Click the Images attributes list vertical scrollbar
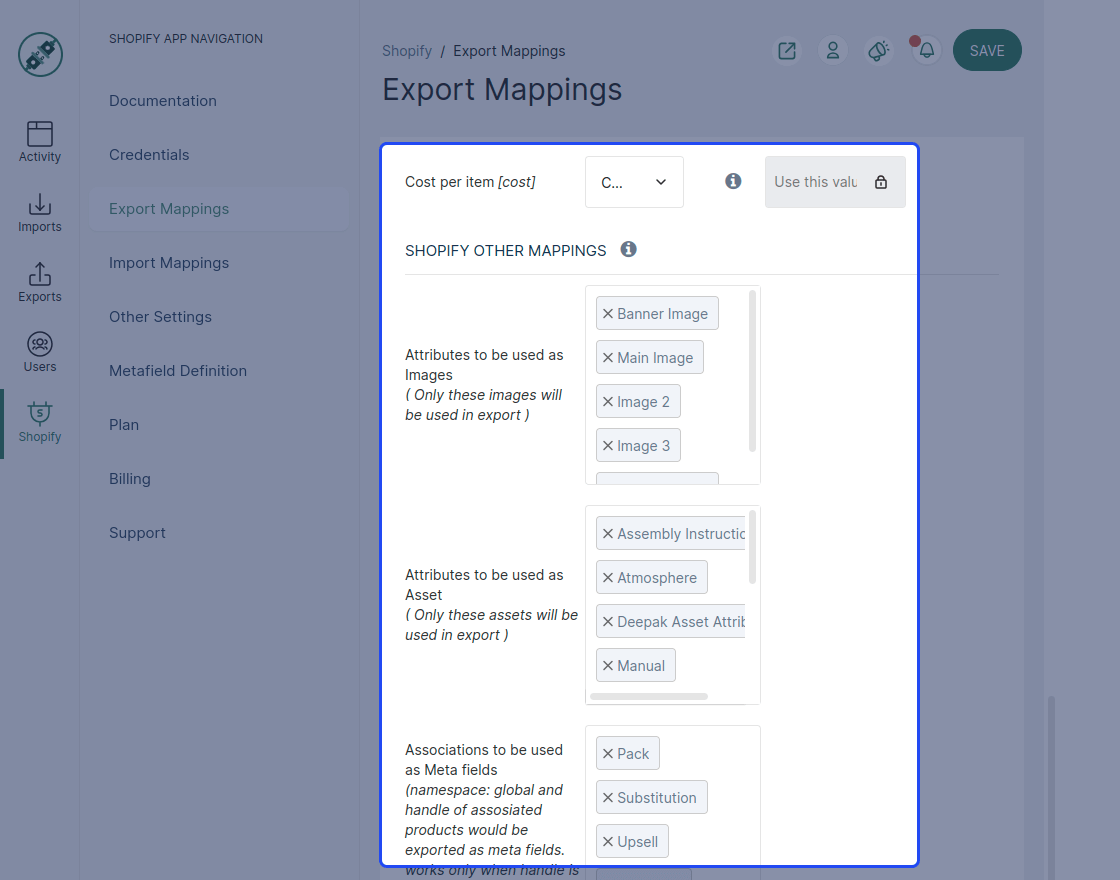The width and height of the screenshot is (1120, 880). (752, 371)
